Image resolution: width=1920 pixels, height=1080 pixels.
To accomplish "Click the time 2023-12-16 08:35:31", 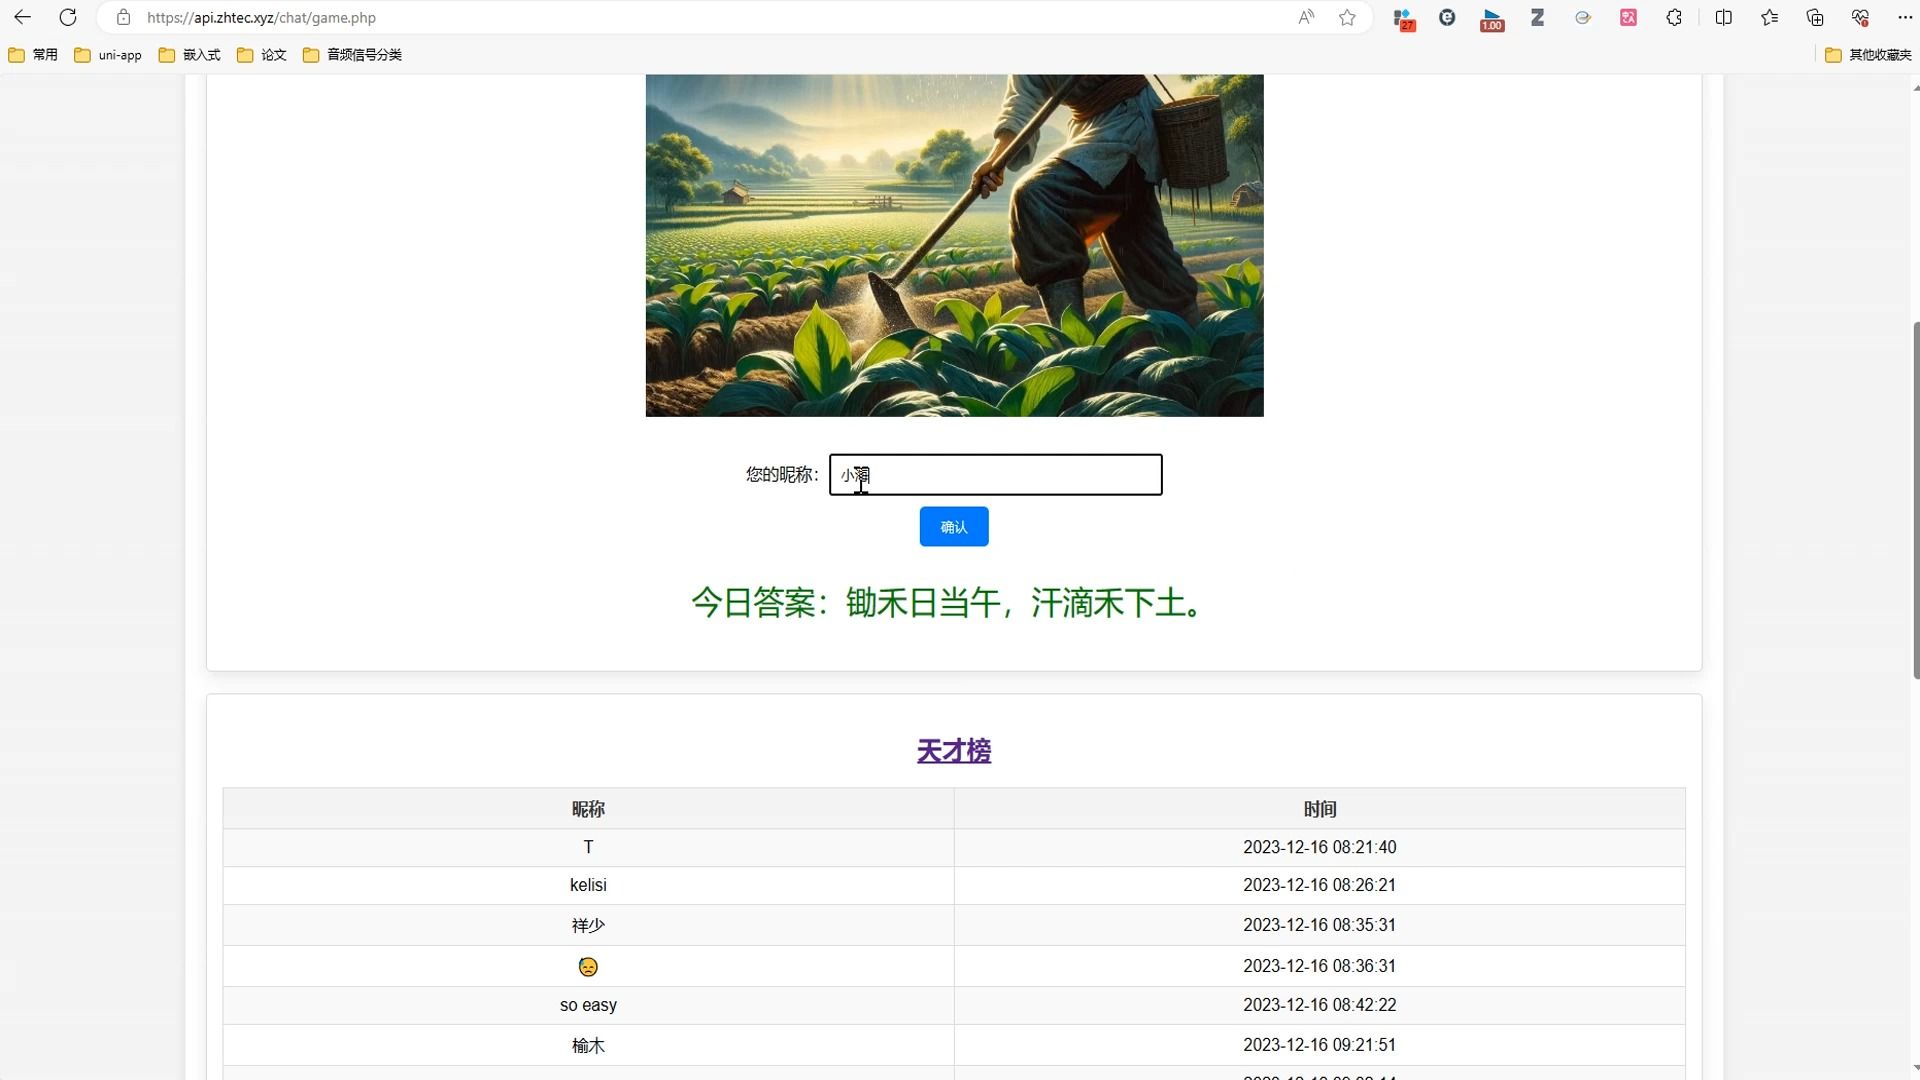I will 1320,925.
